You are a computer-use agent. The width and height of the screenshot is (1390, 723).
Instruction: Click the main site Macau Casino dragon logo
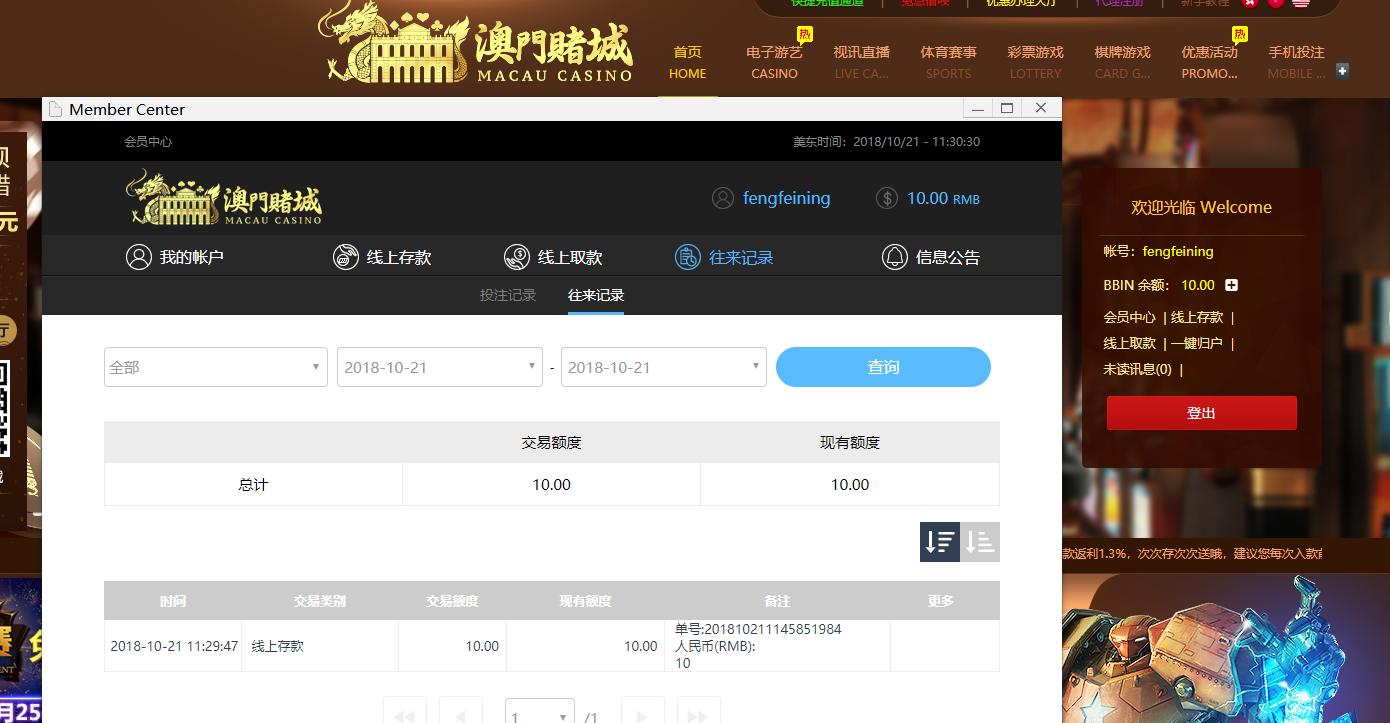(476, 42)
